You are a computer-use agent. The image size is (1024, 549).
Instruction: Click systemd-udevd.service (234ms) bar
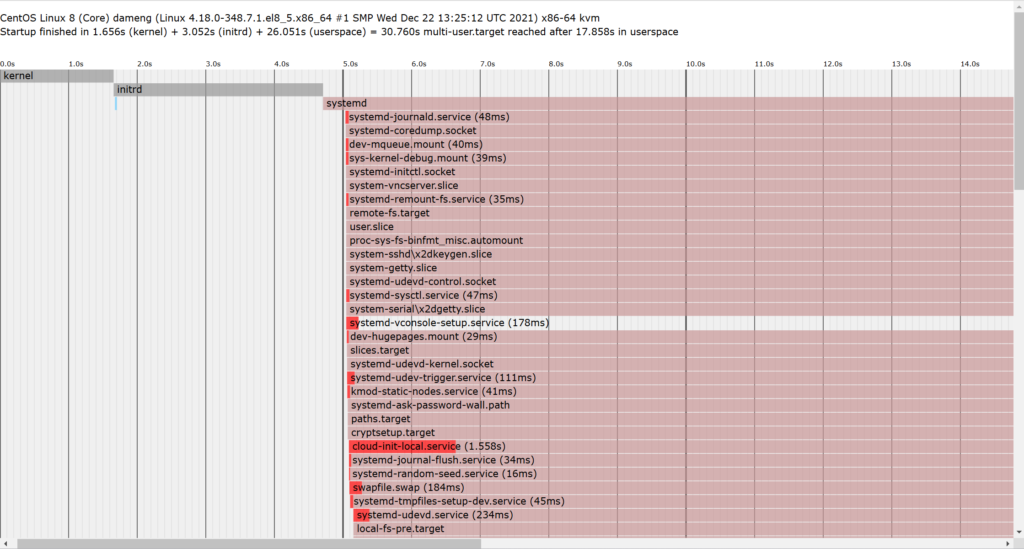433,515
